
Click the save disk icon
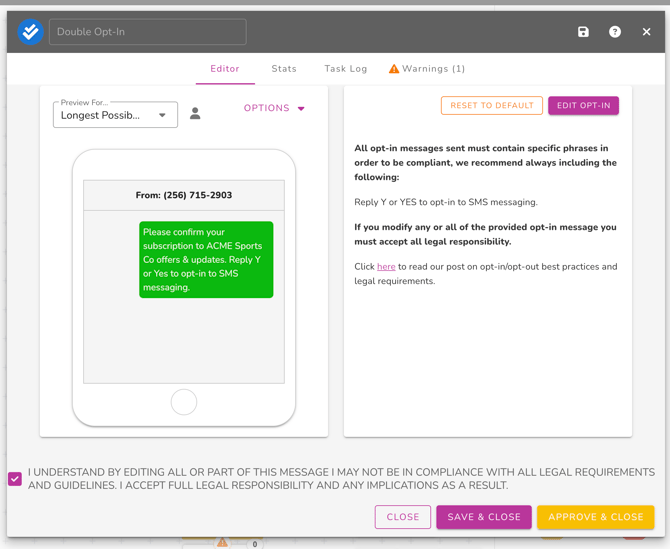(583, 32)
